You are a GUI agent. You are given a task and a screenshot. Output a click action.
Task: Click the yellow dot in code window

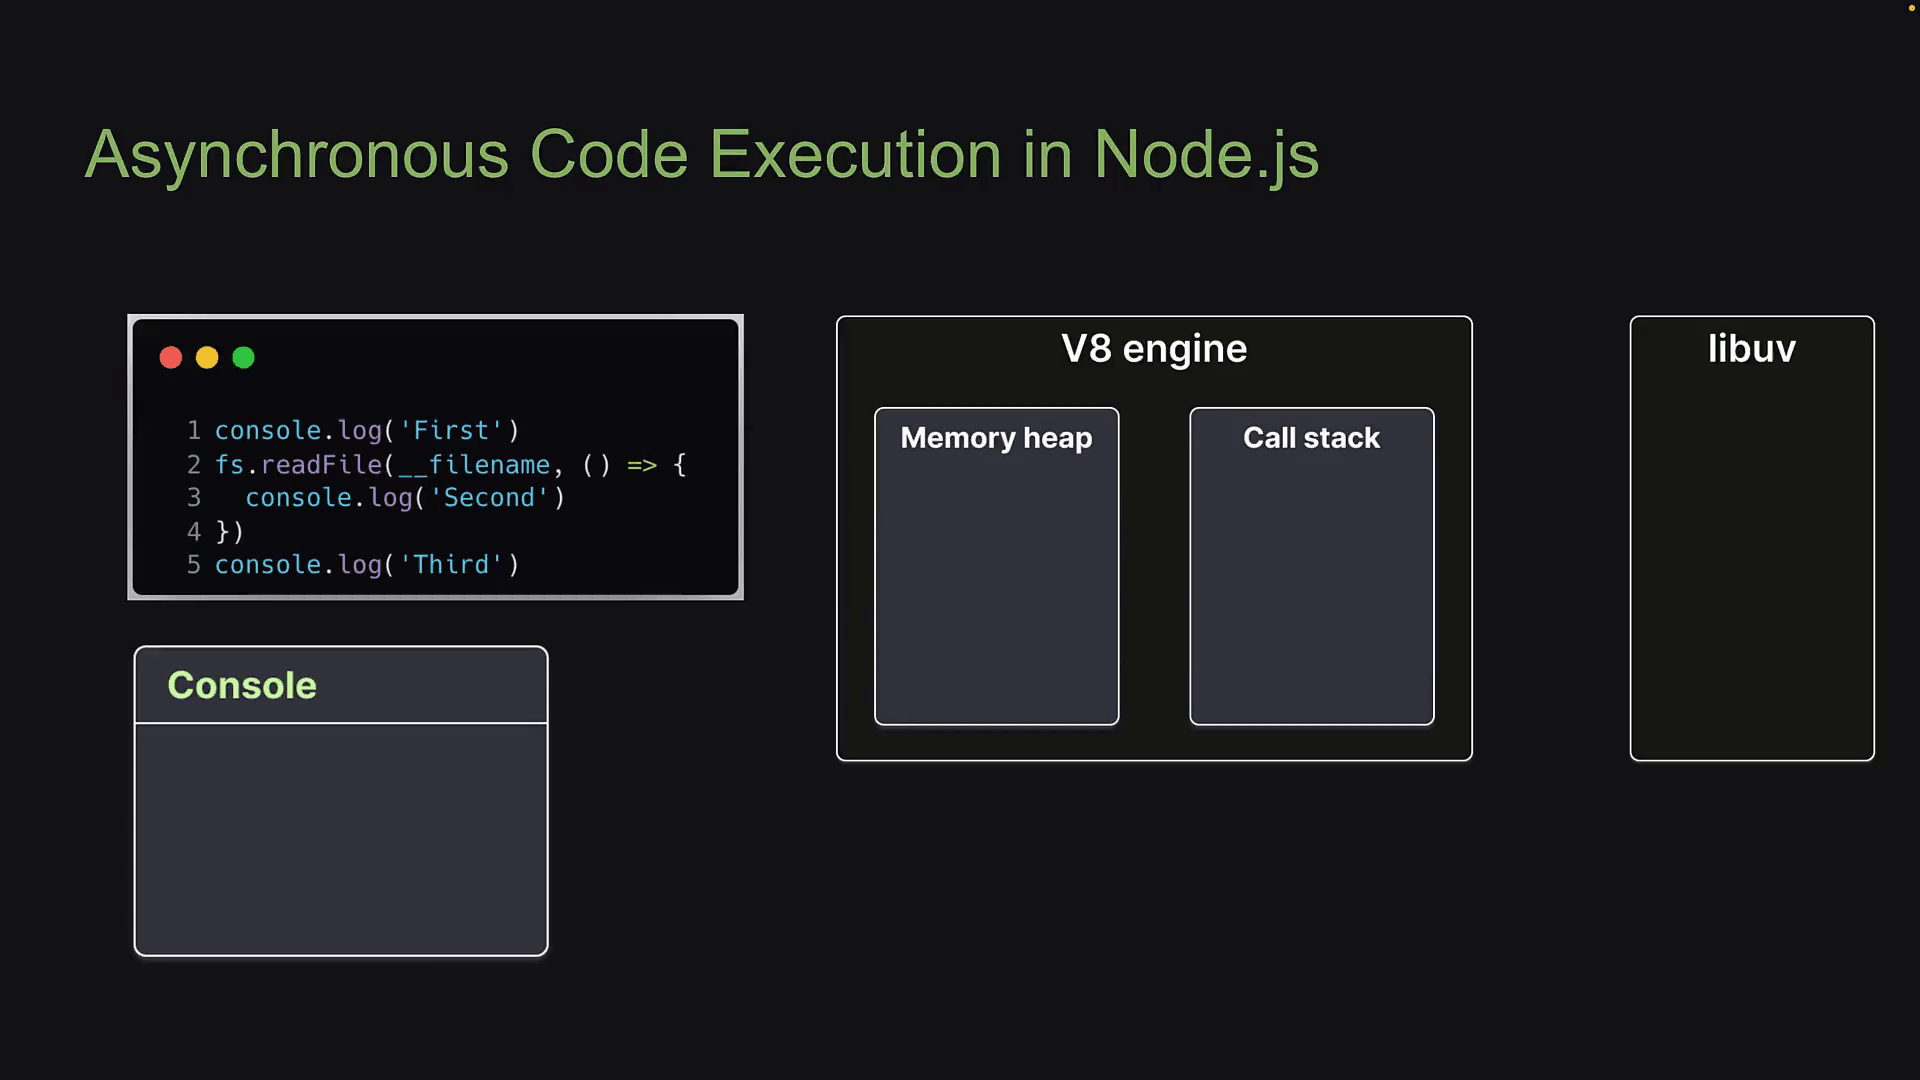tap(207, 358)
